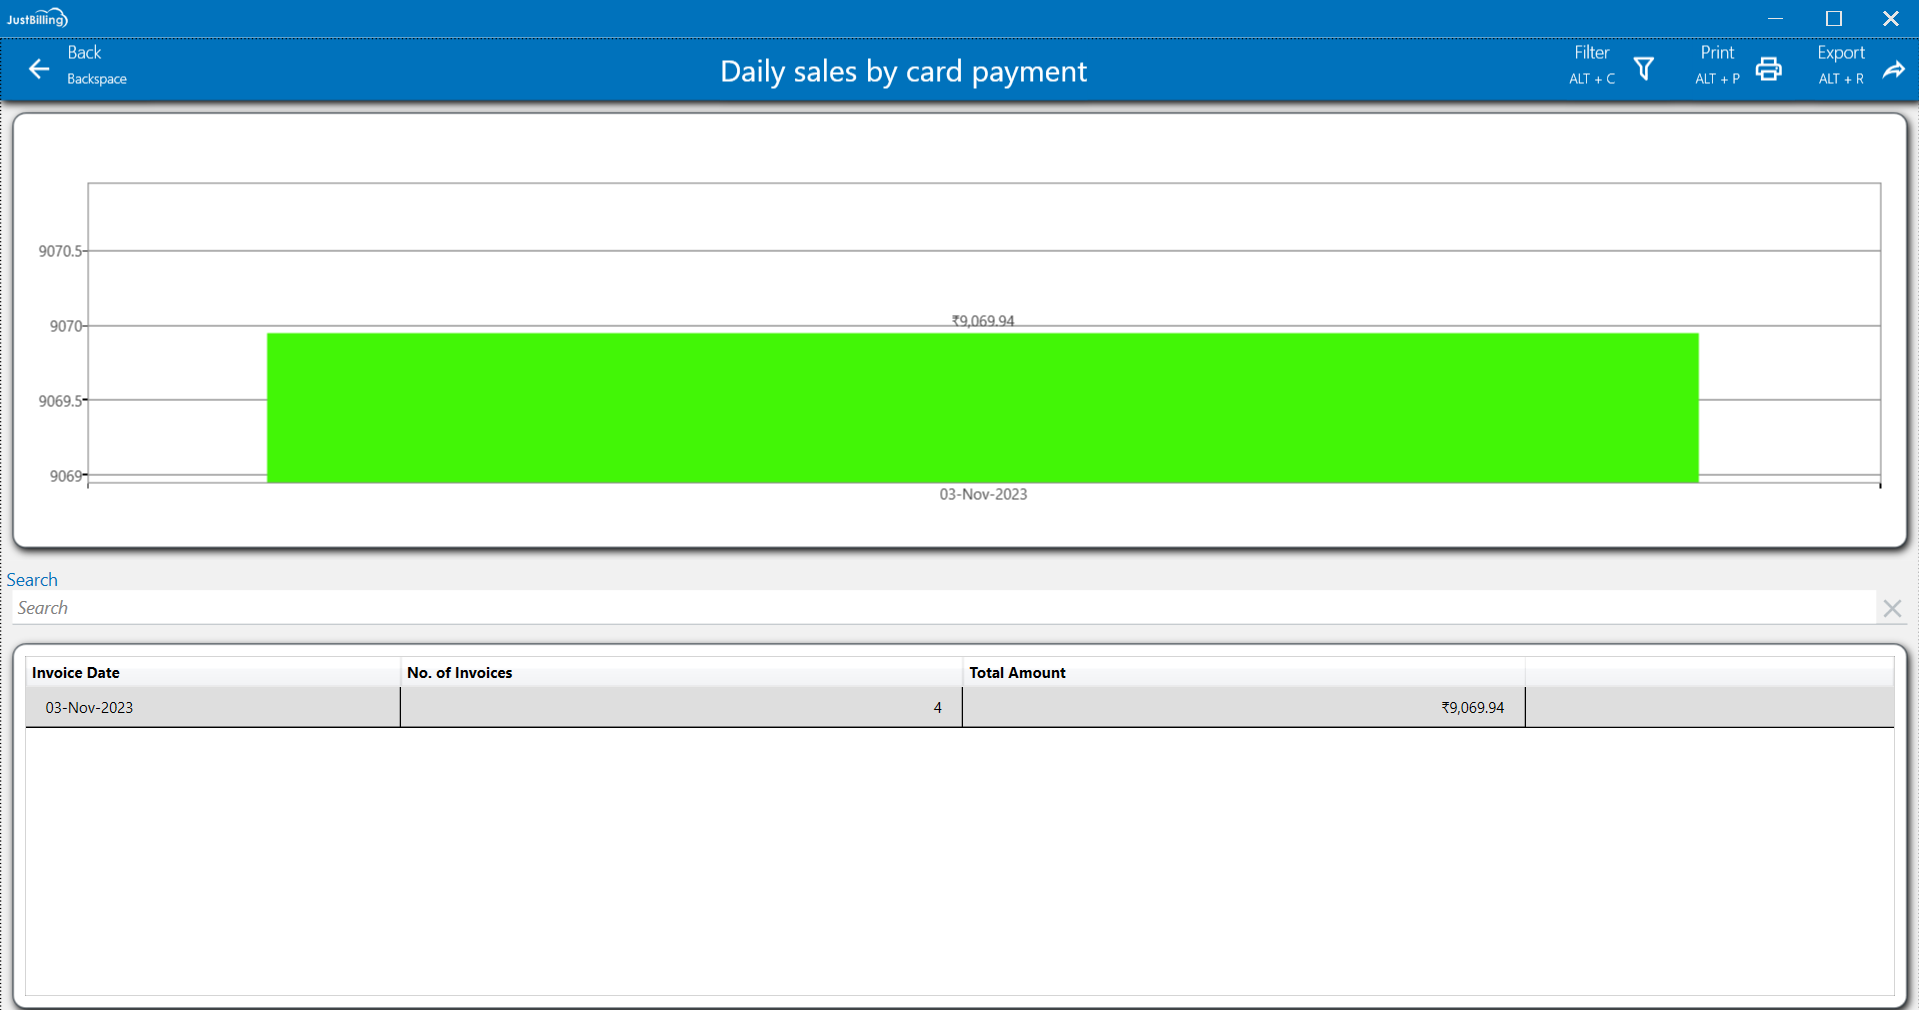This screenshot has width=1919, height=1010.
Task: Focus the Search input field
Action: coord(940,608)
